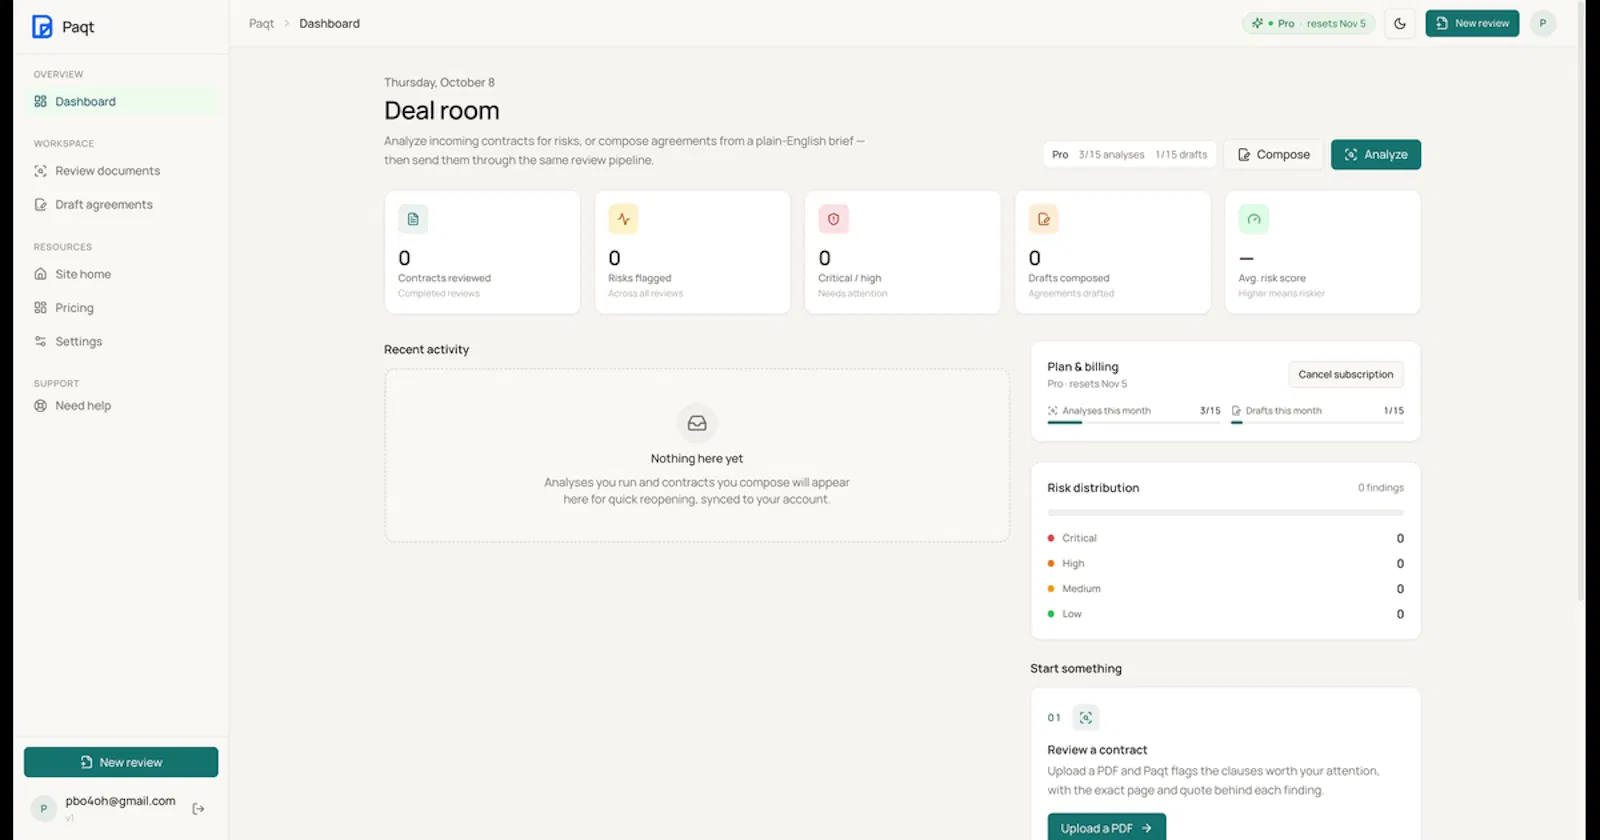The image size is (1600, 840).
Task: Click the Paqt logo icon
Action: 42,27
